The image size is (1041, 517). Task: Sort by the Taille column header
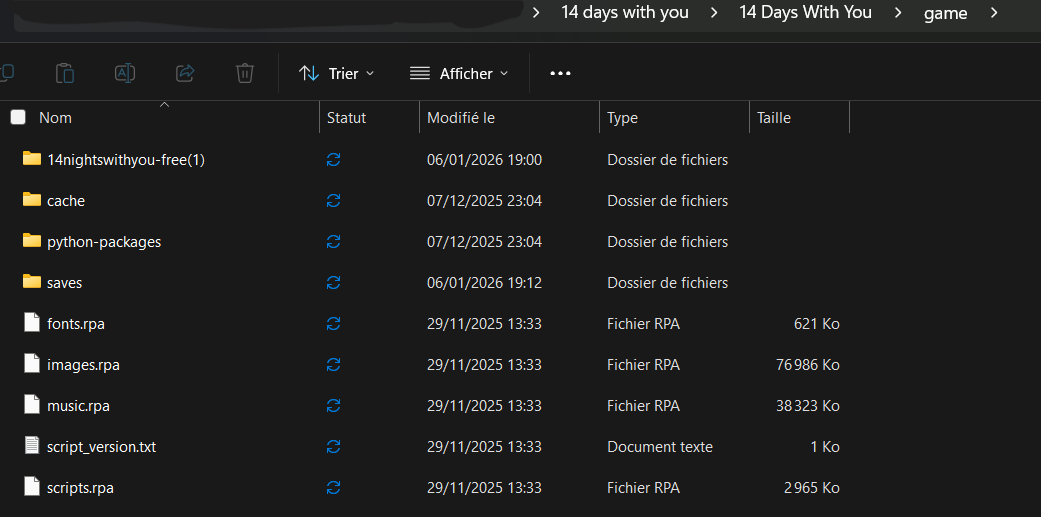(774, 118)
